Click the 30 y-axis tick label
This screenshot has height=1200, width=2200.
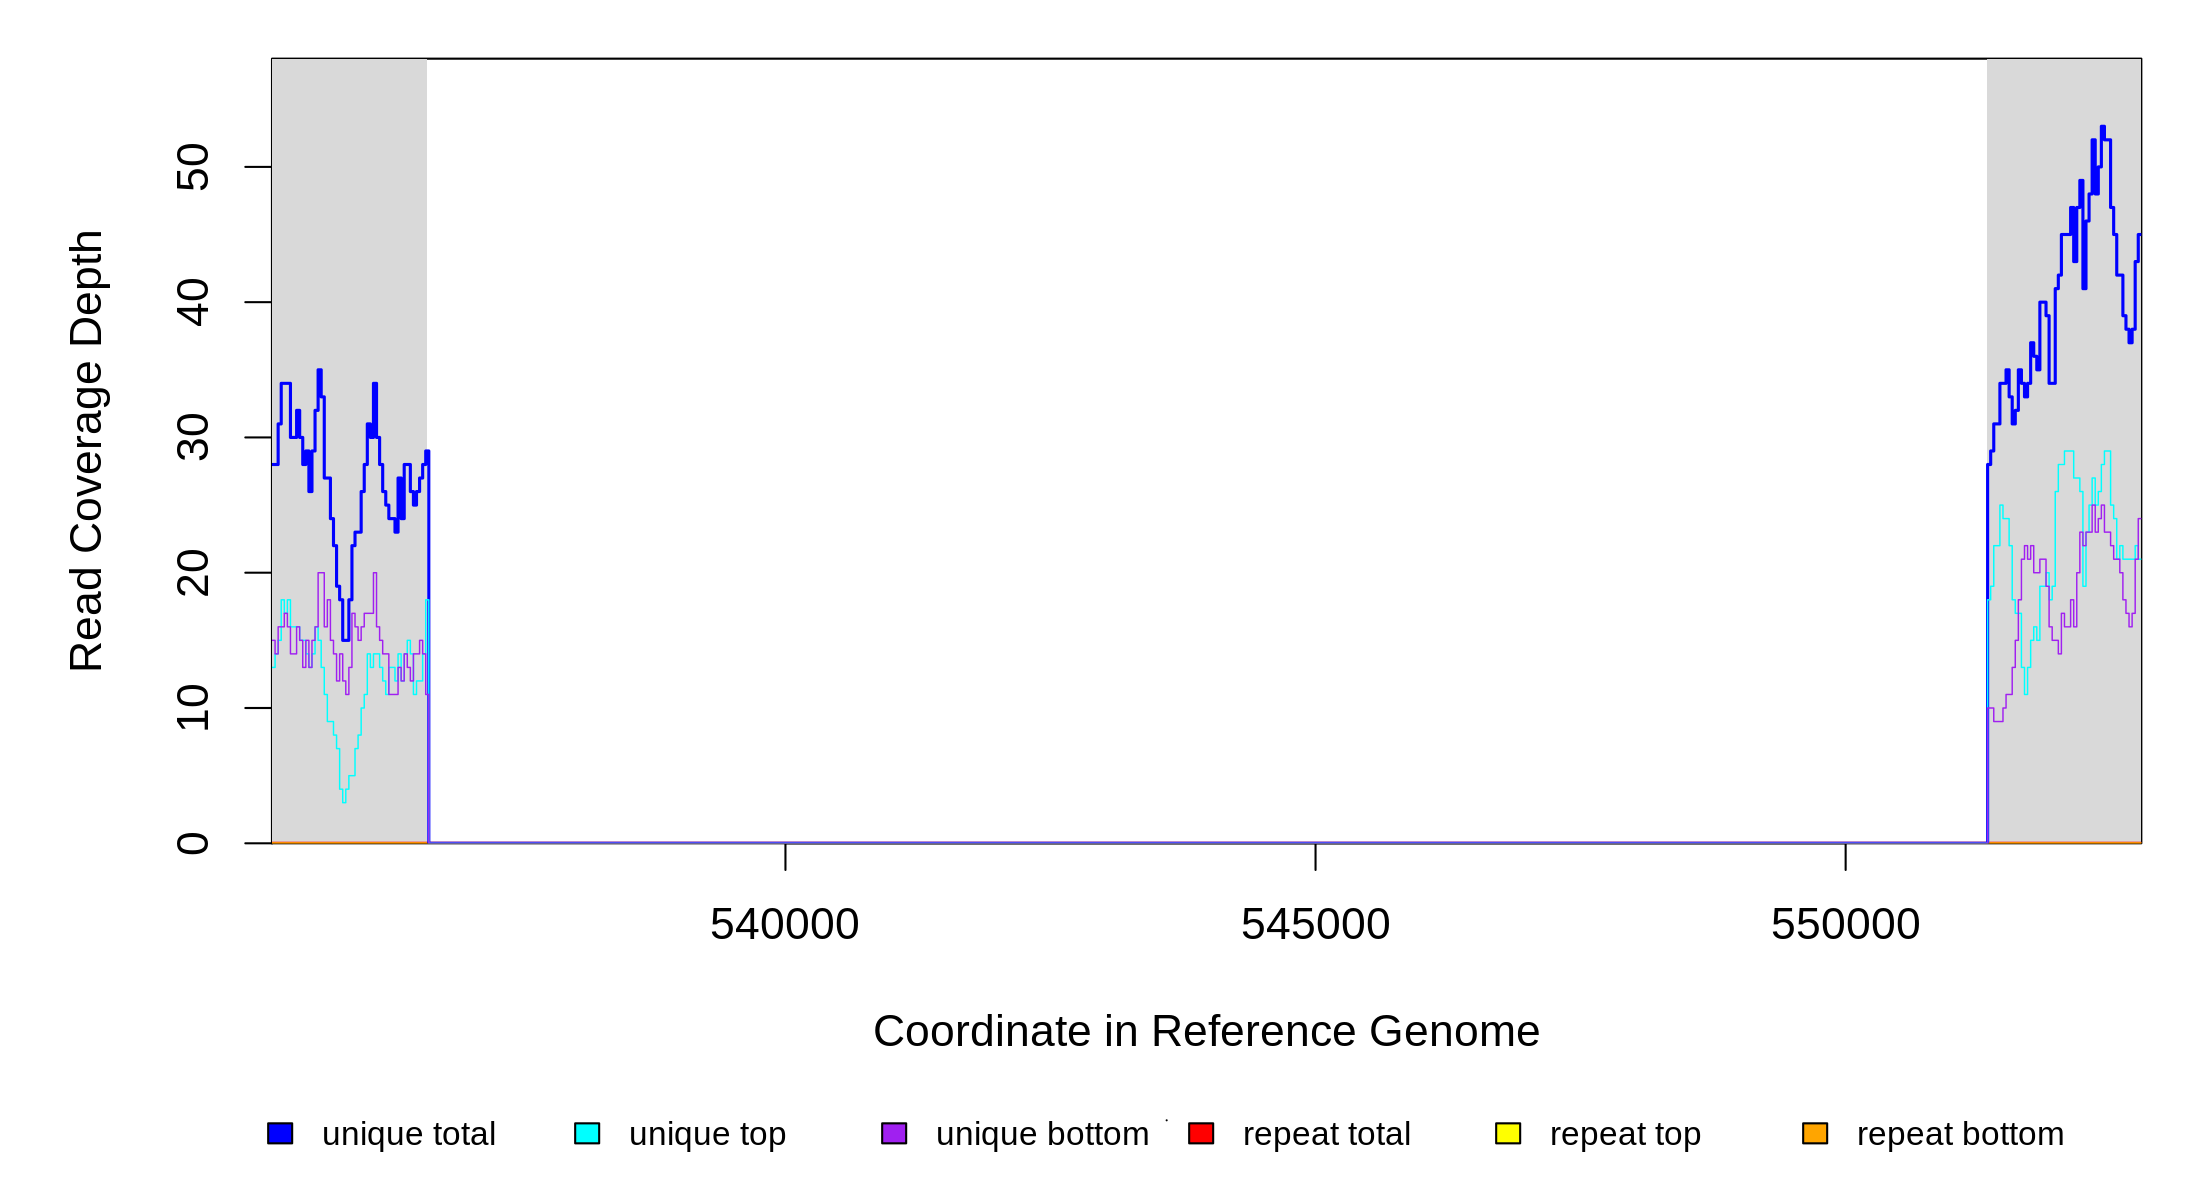click(x=193, y=437)
